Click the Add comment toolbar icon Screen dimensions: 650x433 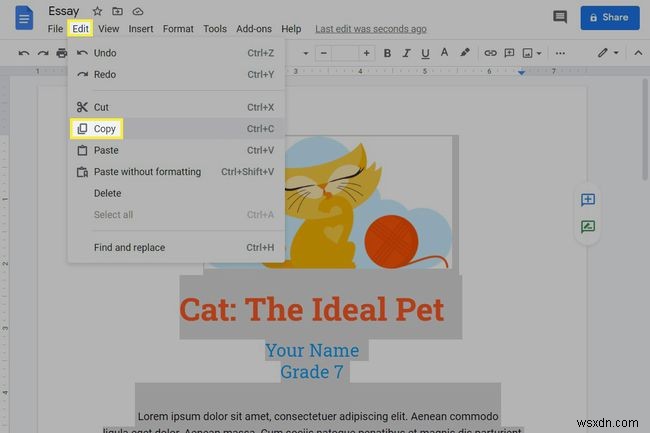coord(509,53)
